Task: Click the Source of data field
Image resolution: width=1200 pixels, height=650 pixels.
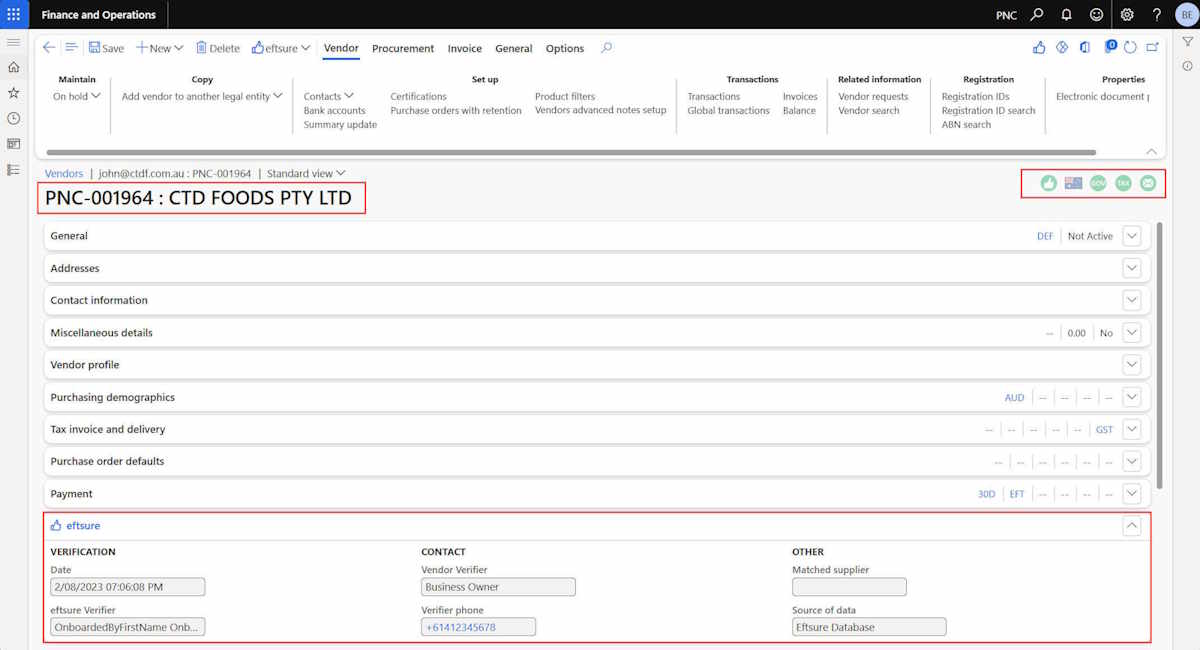Action: click(869, 627)
